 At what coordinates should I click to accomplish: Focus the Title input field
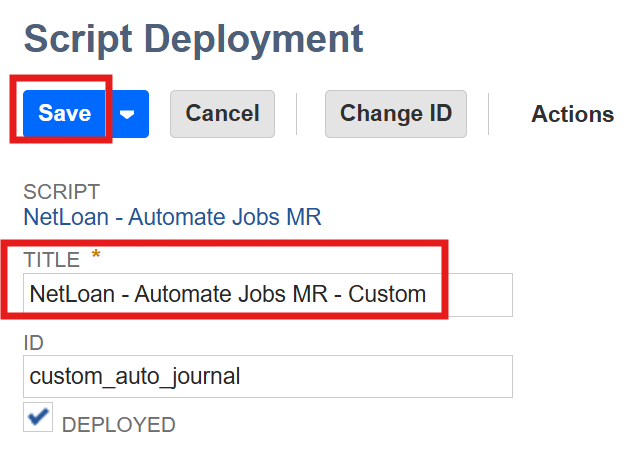tap(267, 295)
